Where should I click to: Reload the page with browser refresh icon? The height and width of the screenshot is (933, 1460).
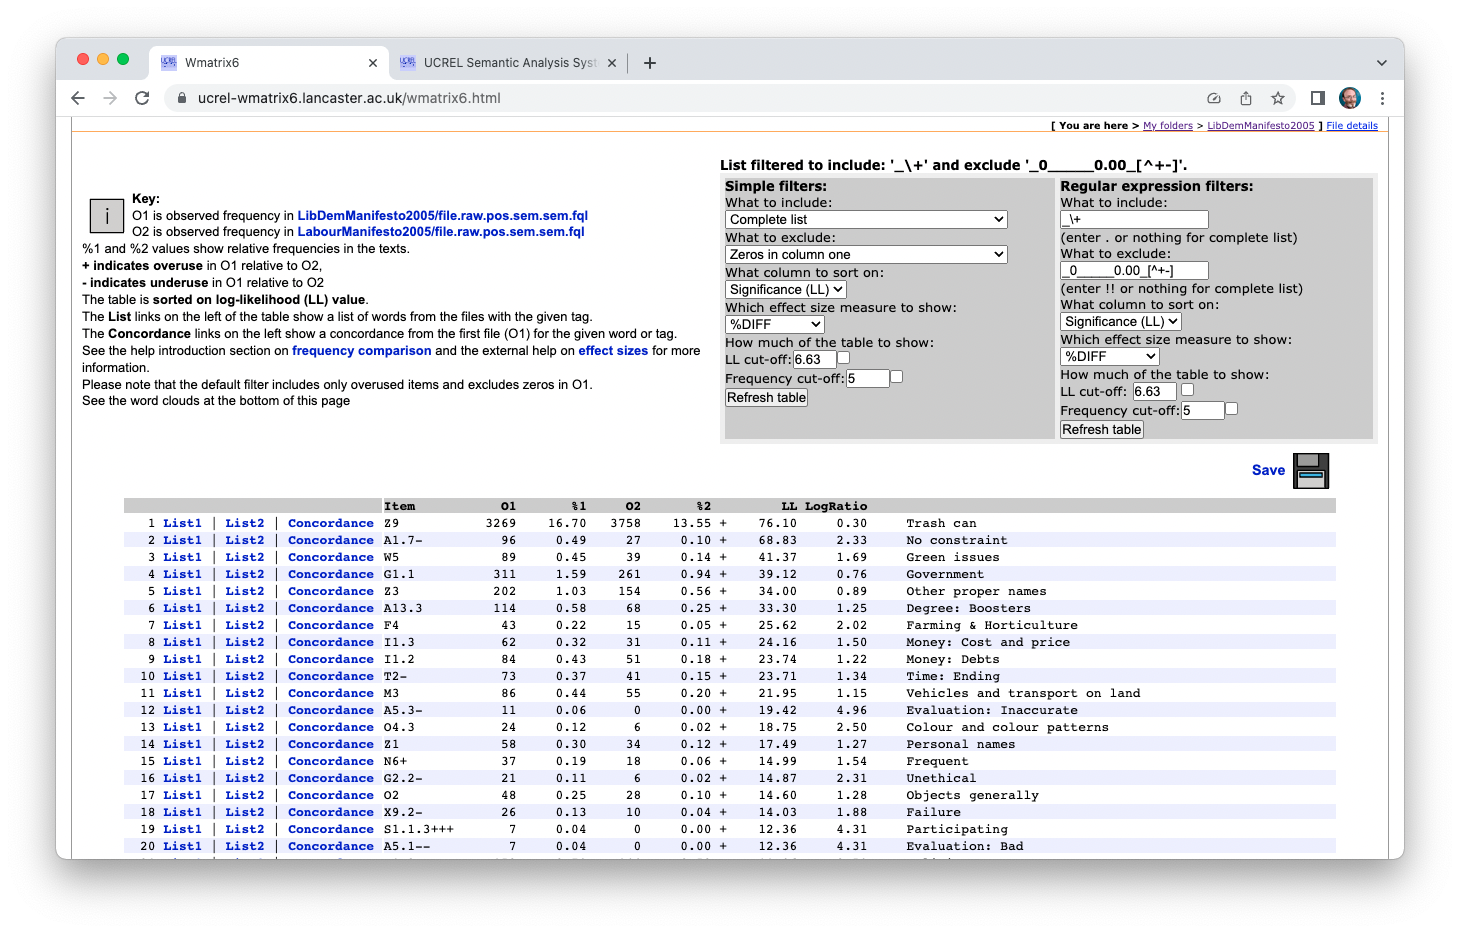(x=142, y=98)
